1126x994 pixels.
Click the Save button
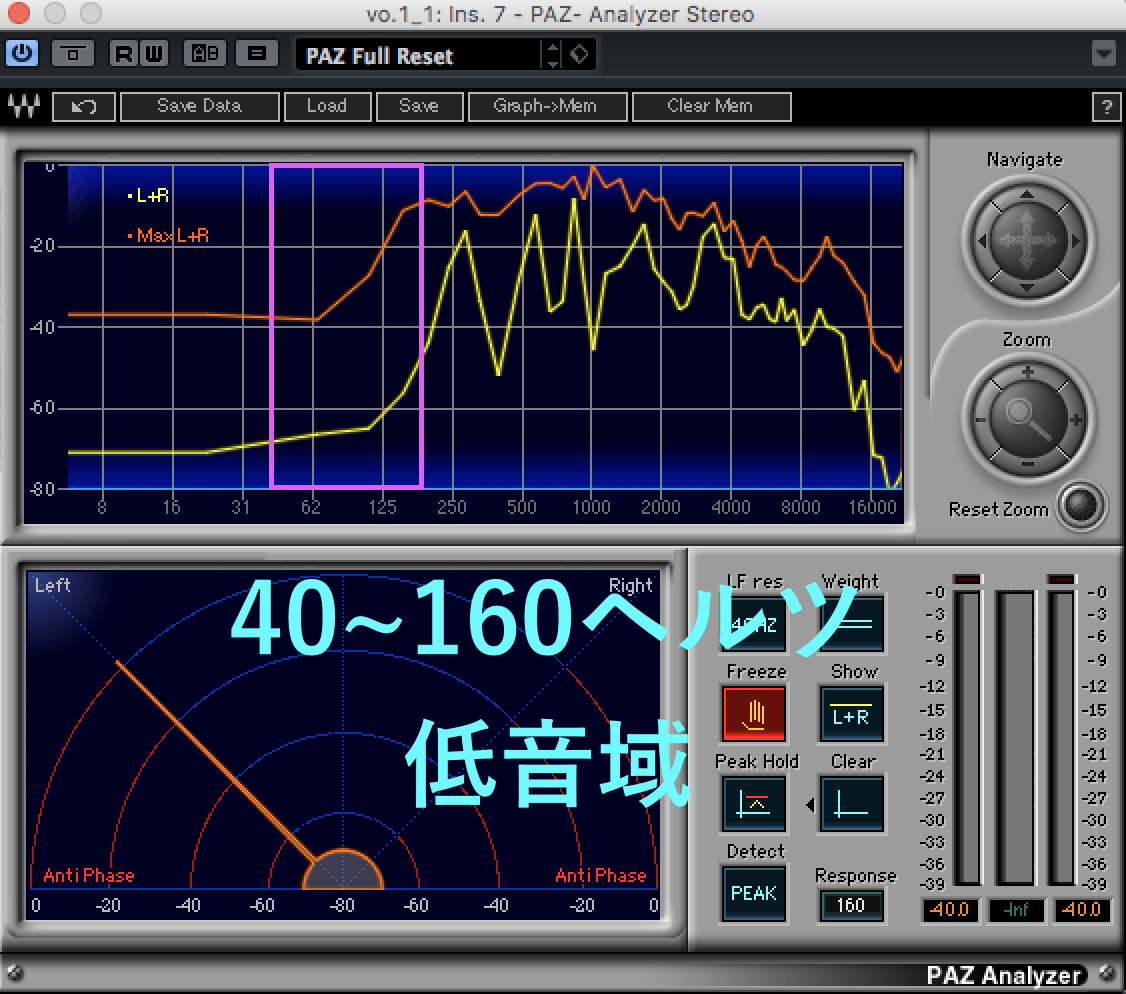[x=419, y=106]
